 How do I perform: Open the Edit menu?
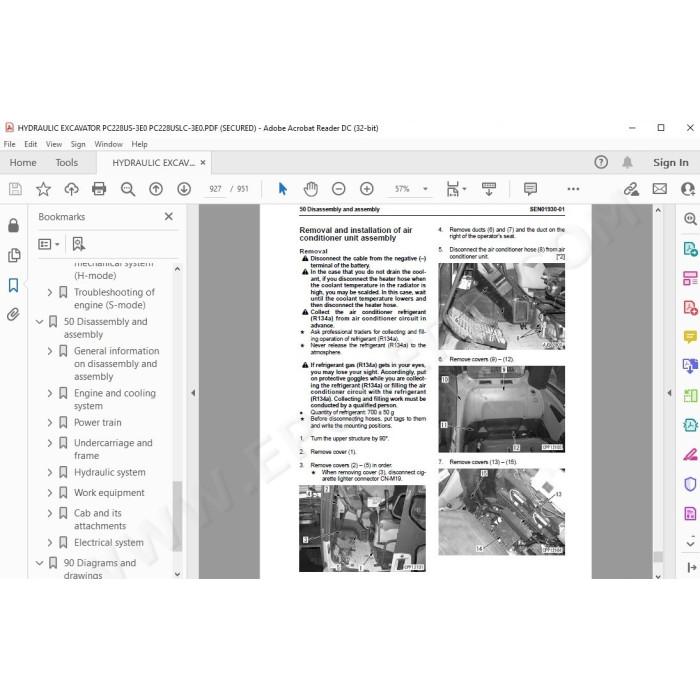(30, 144)
